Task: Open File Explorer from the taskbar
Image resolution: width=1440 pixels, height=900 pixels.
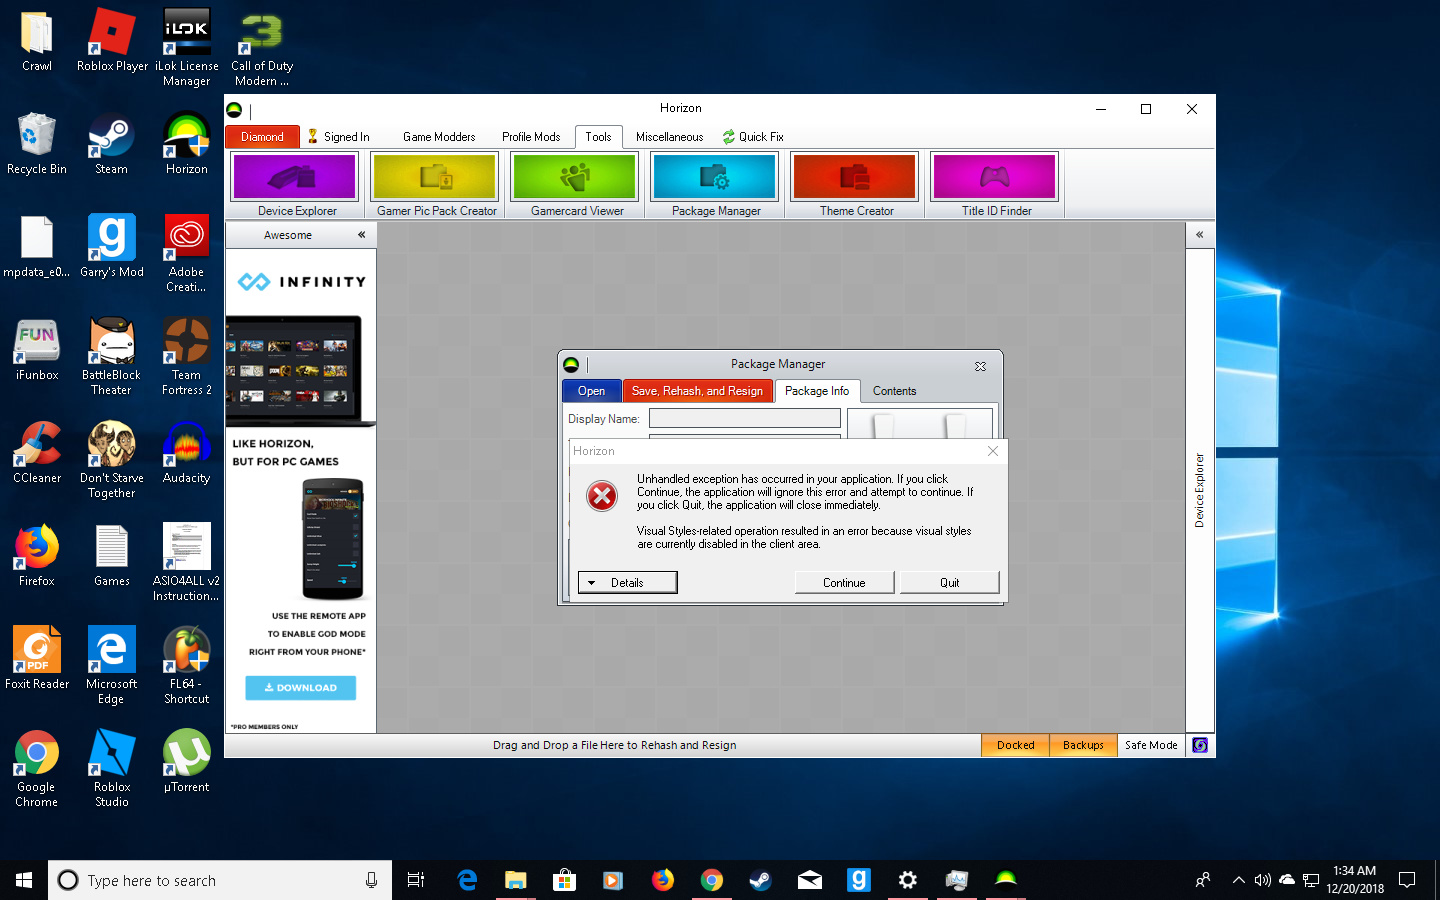Action: pos(515,880)
